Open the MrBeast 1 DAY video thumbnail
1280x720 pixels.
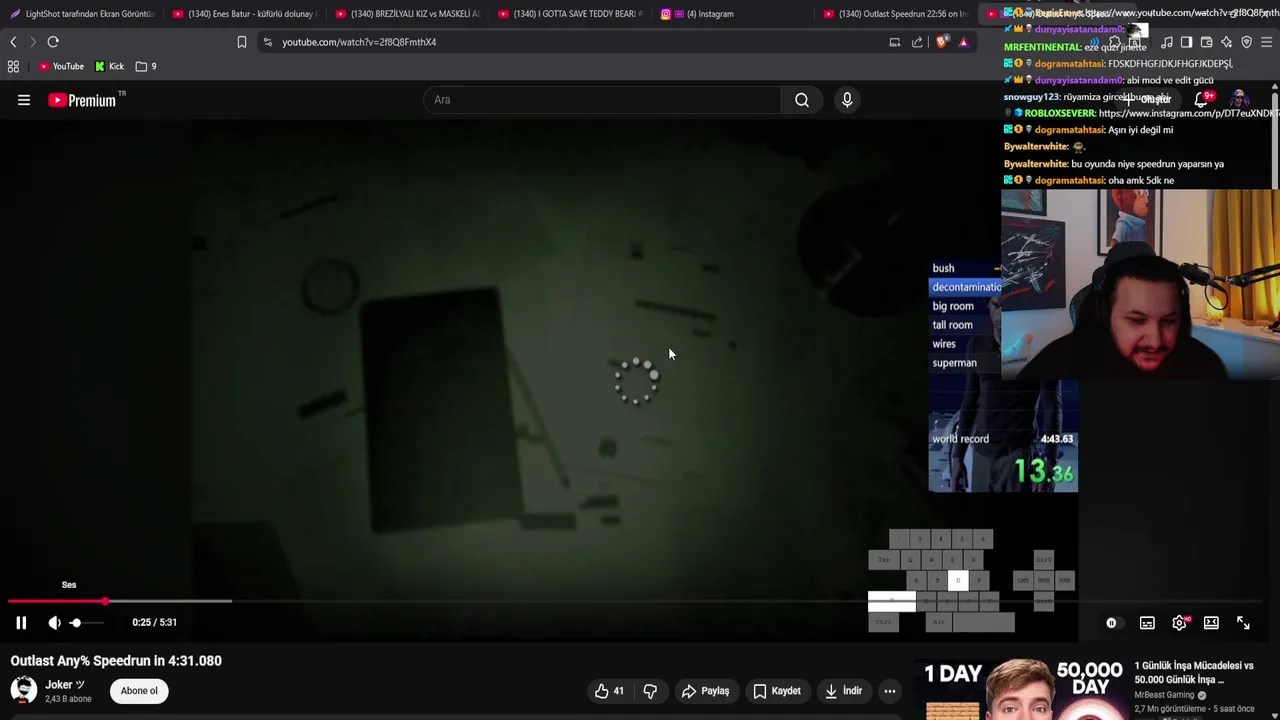[1019, 689]
